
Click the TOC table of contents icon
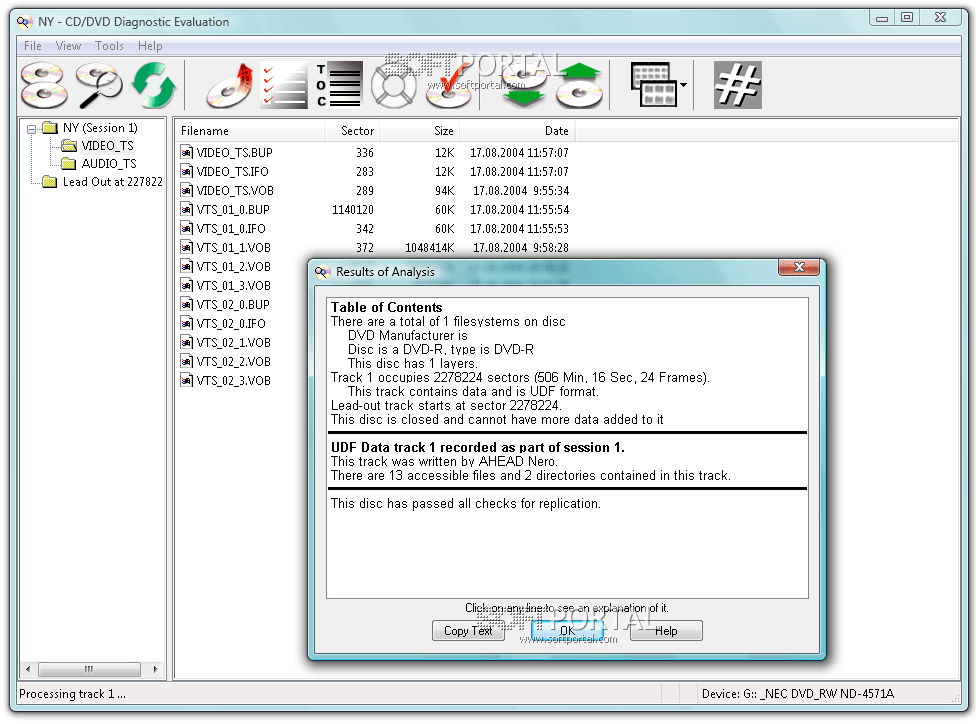pyautogui.click(x=339, y=85)
